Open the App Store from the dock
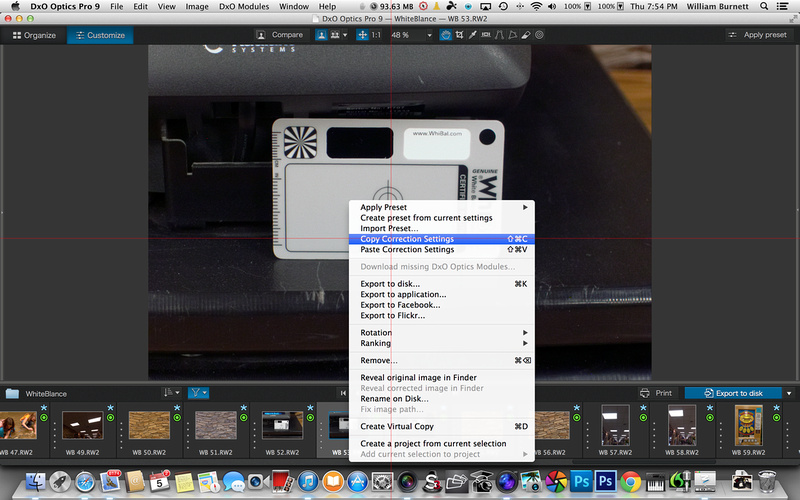Viewport: 800px width, 500px height. pos(358,481)
